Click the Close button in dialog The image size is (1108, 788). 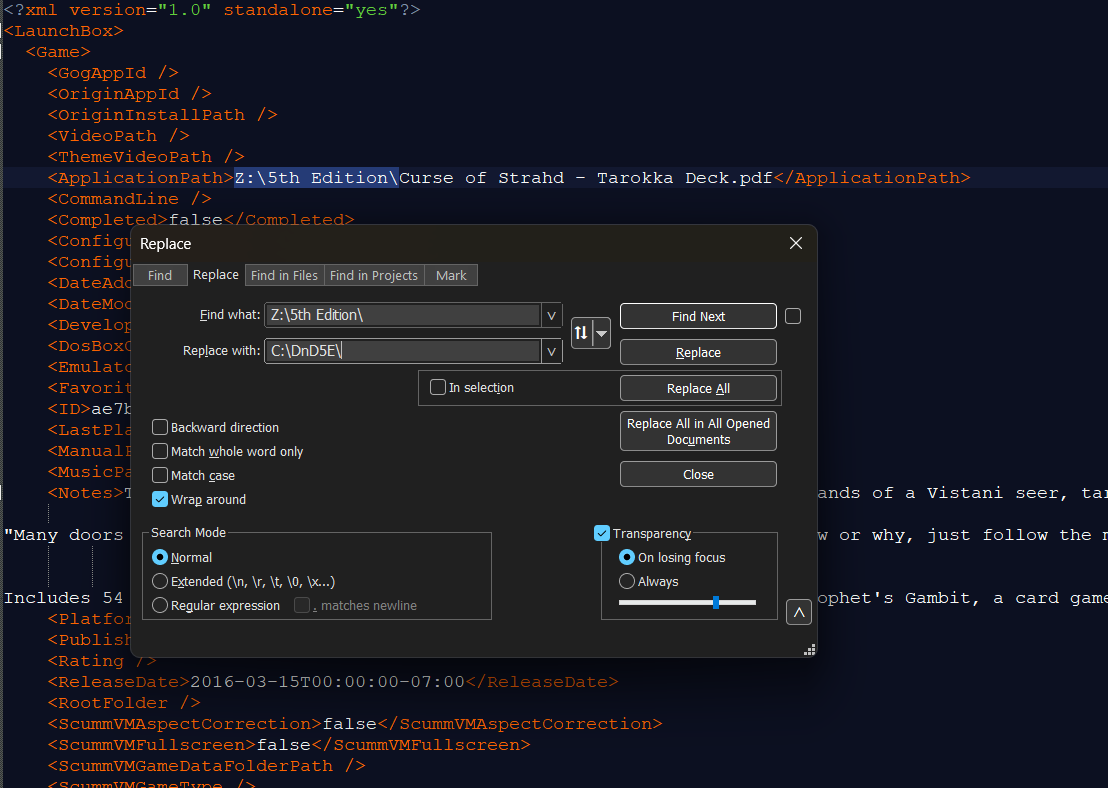point(698,474)
